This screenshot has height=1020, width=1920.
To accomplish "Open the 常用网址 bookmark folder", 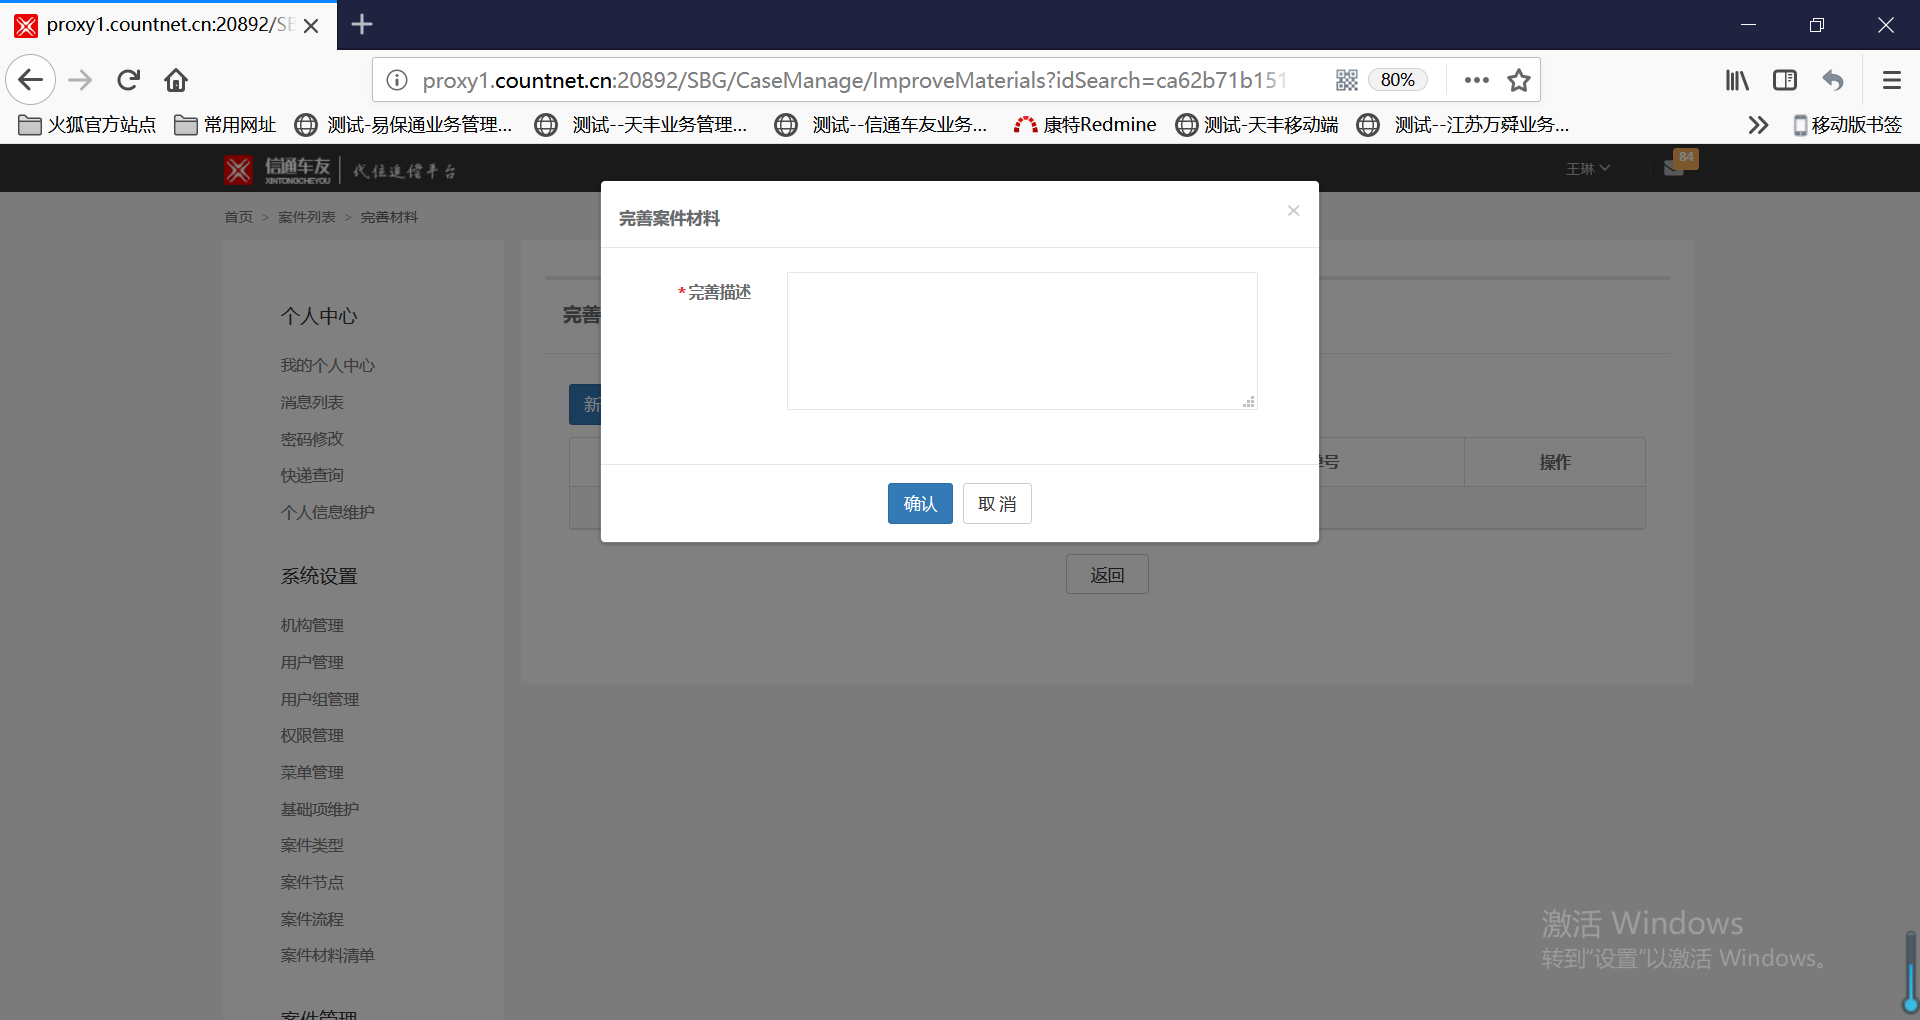I will click(225, 124).
